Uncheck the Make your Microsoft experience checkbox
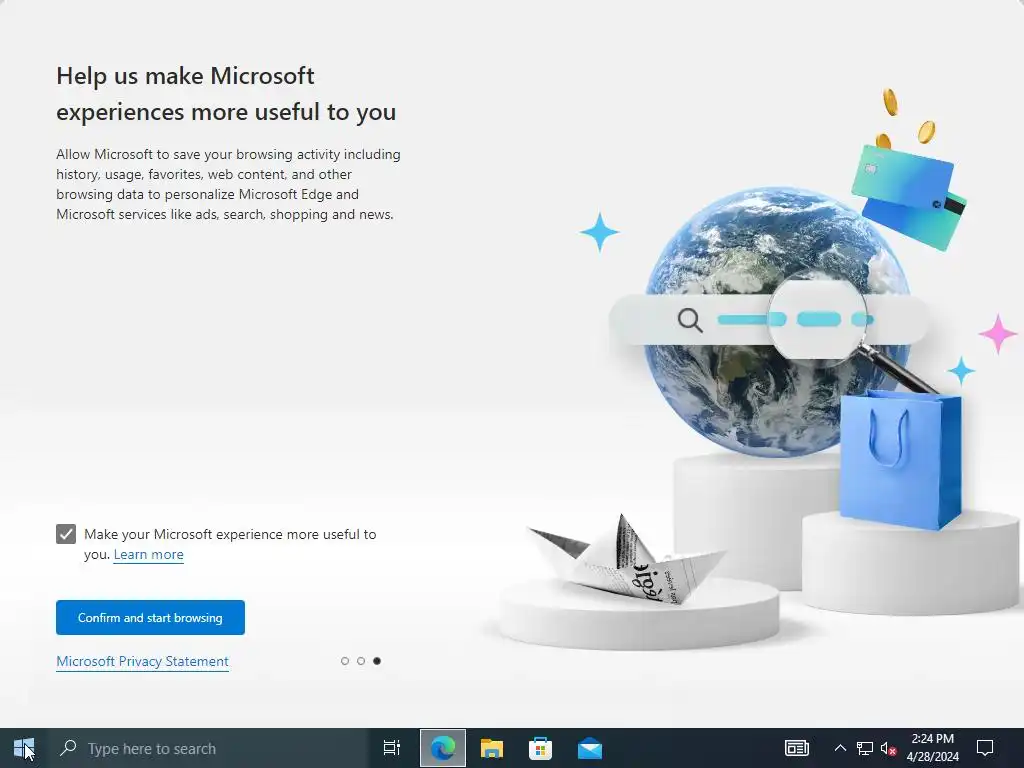This screenshot has height=768, width=1024. point(66,534)
